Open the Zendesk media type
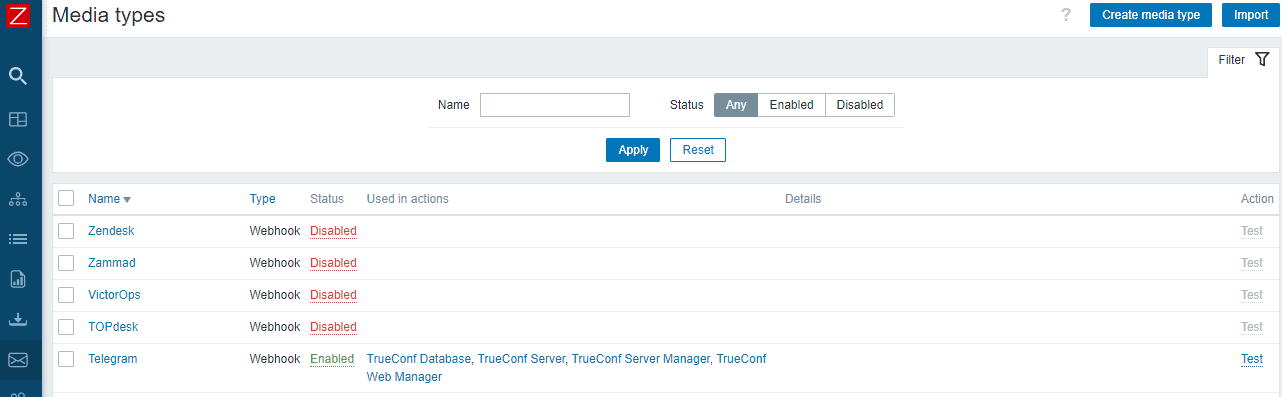The image size is (1282, 397). tap(111, 231)
